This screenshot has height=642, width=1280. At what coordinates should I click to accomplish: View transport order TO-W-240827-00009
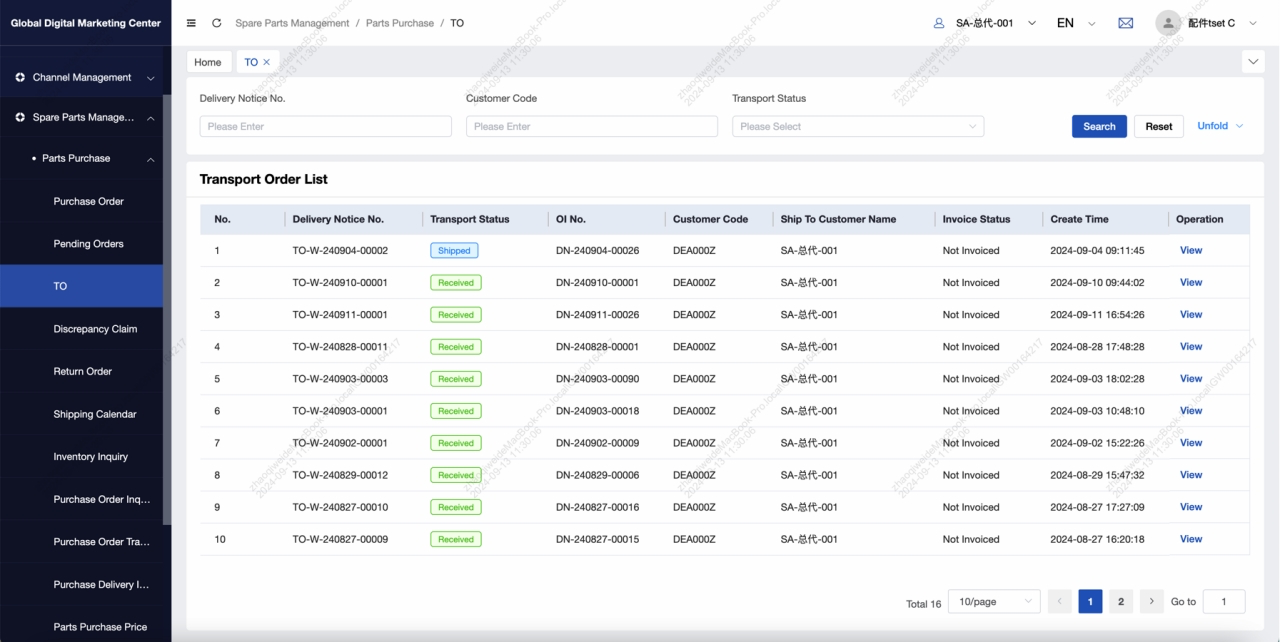pos(1191,538)
